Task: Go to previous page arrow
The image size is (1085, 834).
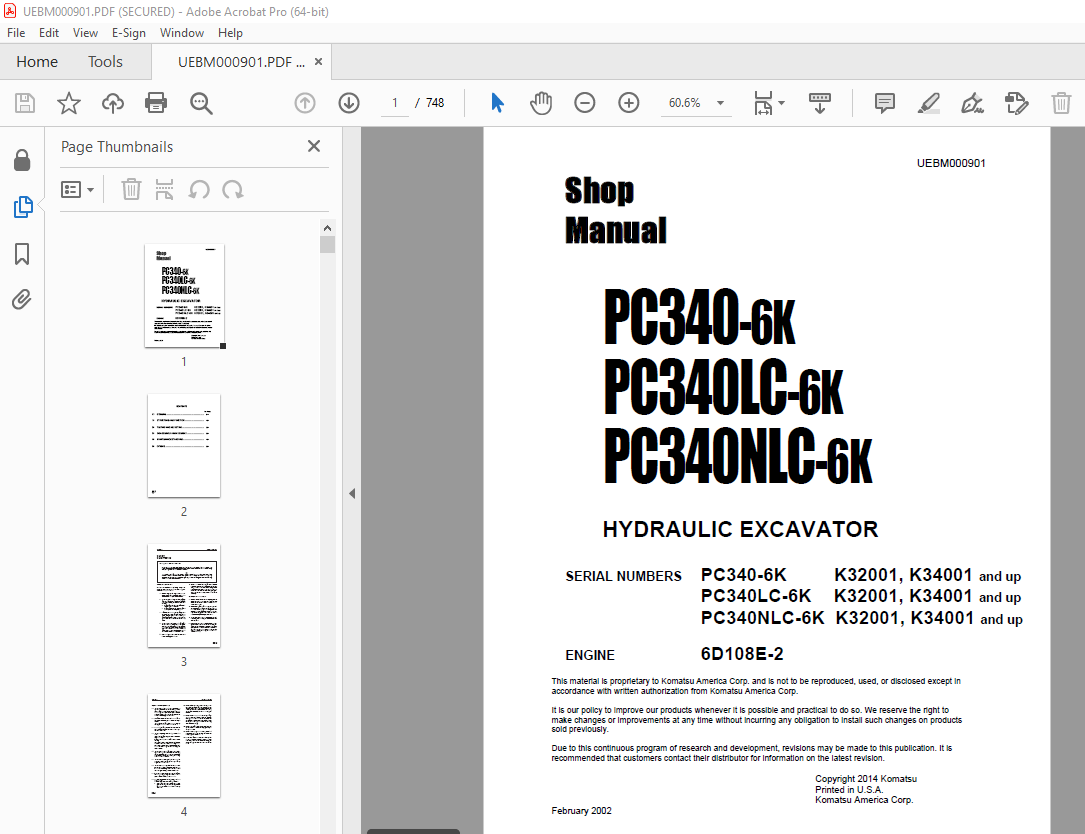Action: [x=304, y=103]
